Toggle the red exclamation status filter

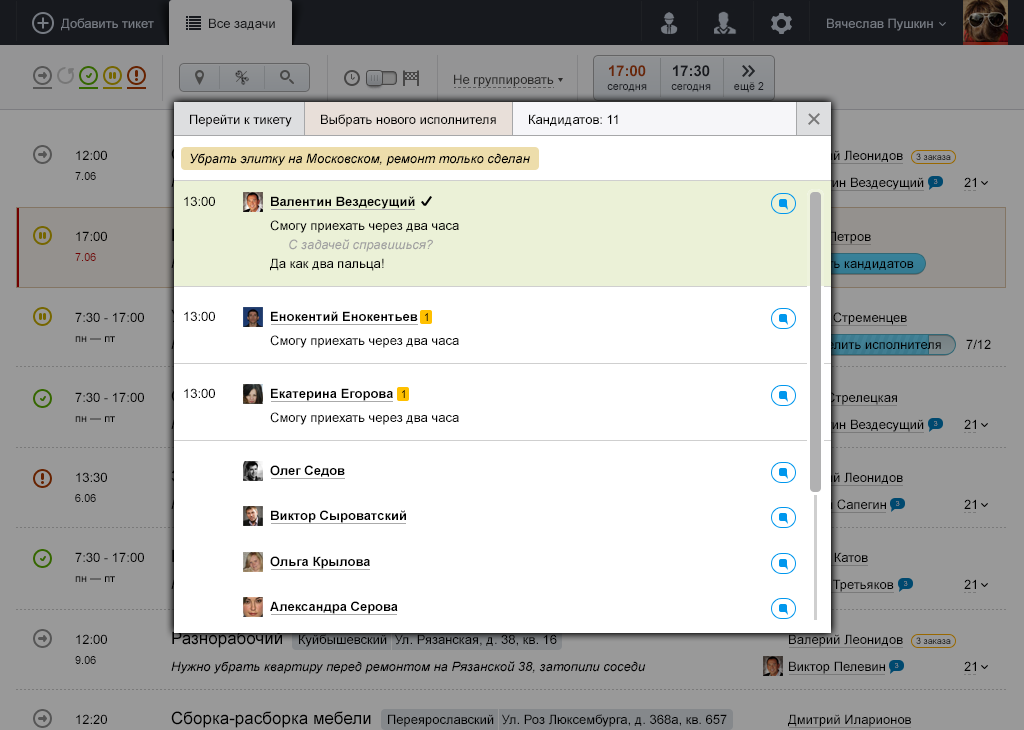[136, 76]
